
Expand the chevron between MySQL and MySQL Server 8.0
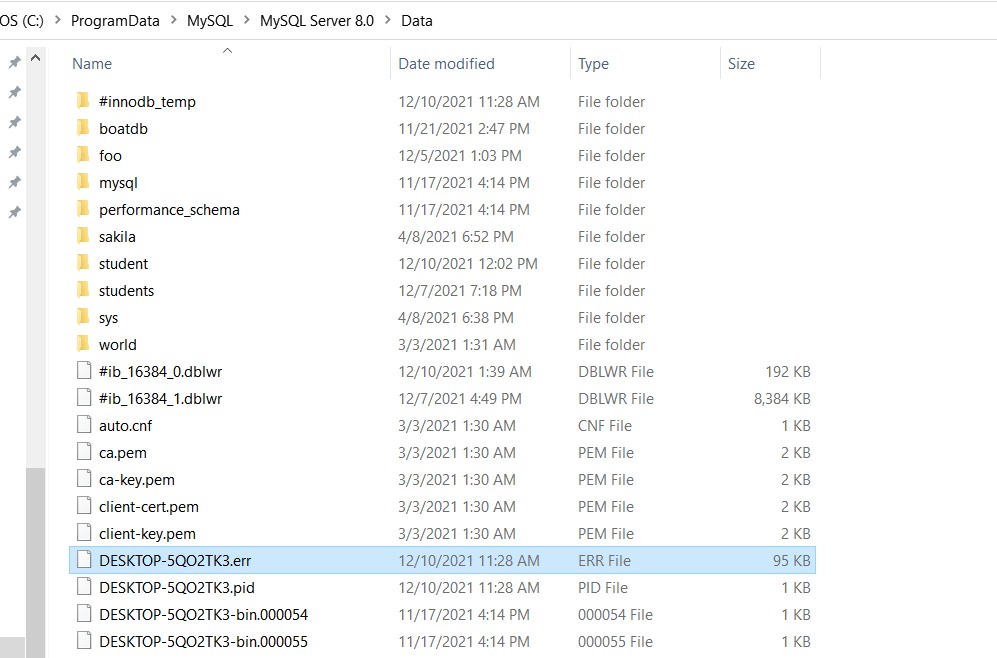[246, 21]
